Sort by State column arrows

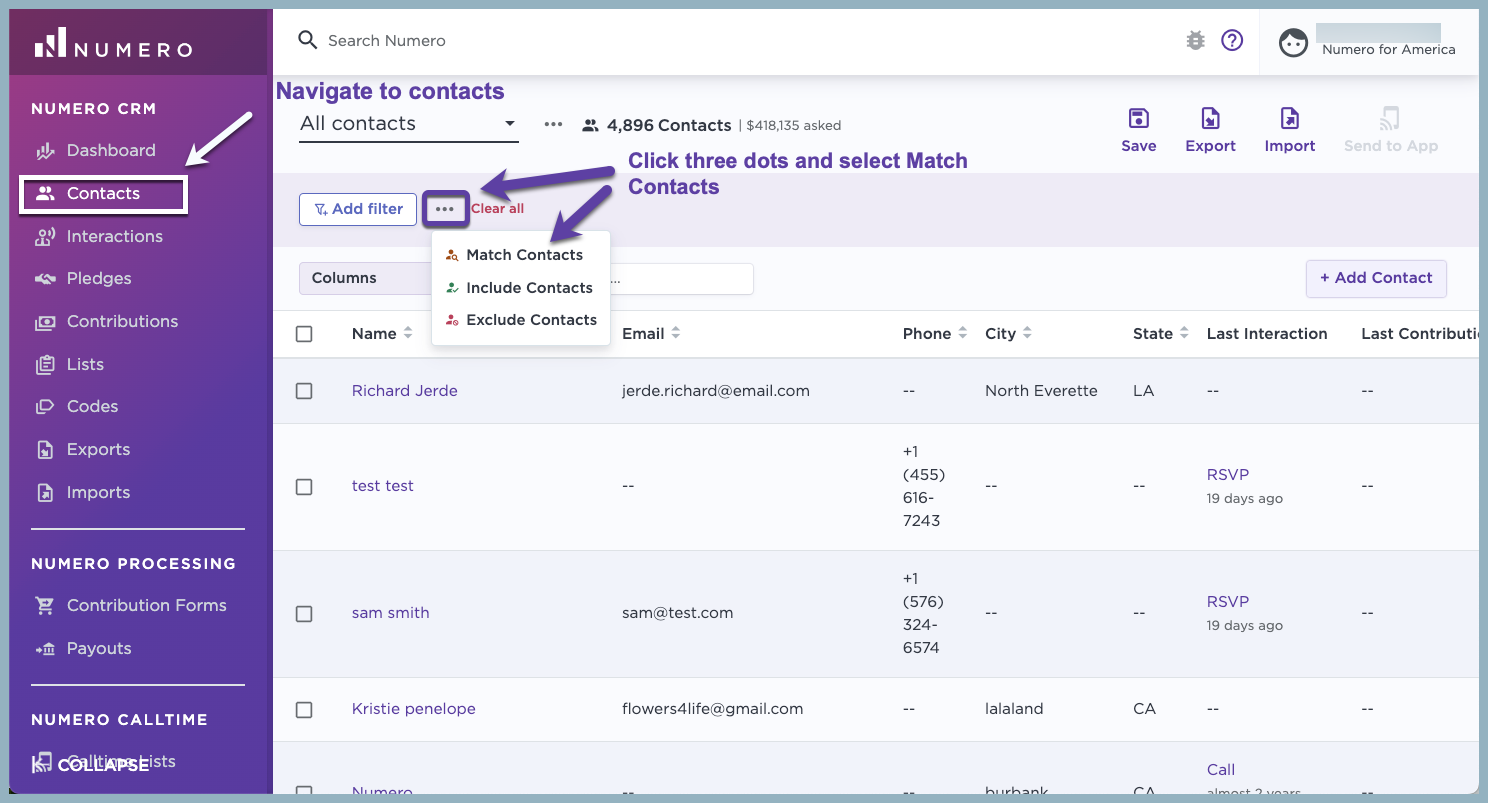click(x=1184, y=333)
